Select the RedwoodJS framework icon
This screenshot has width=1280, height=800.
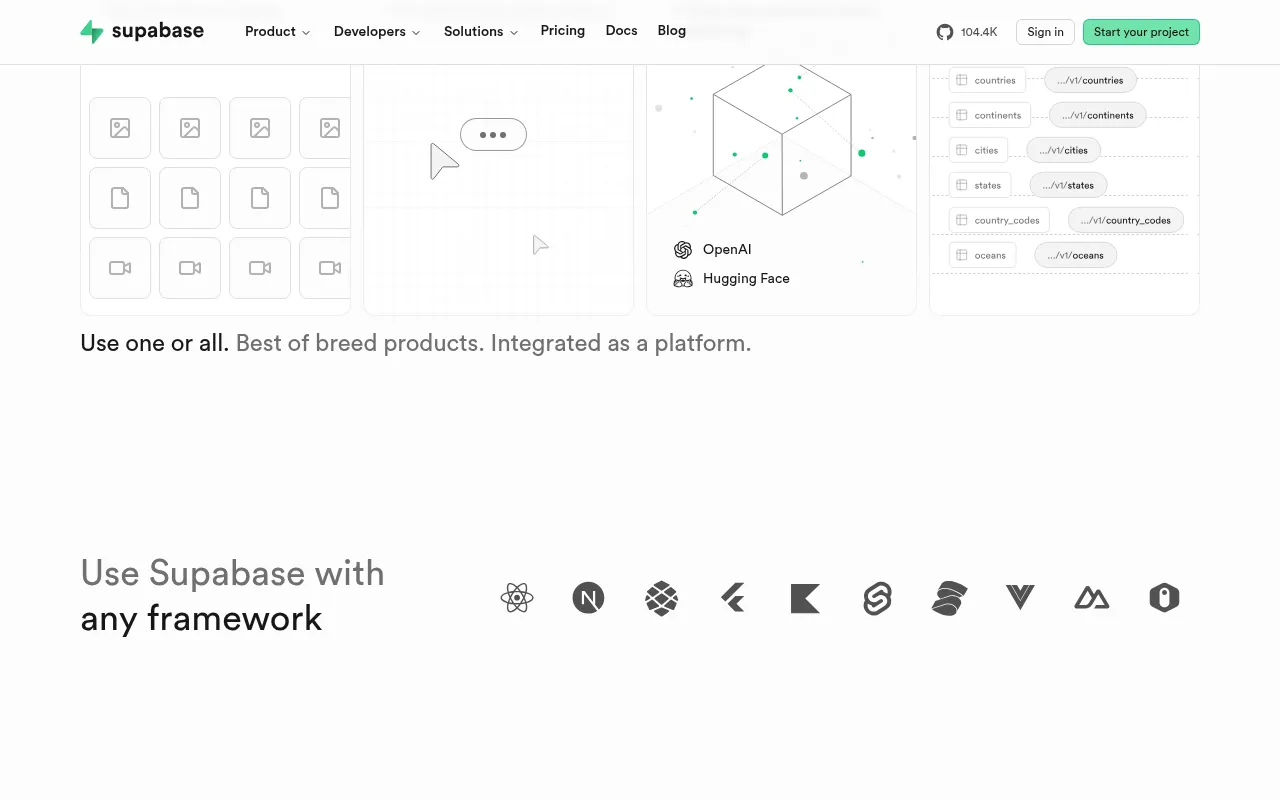click(661, 598)
